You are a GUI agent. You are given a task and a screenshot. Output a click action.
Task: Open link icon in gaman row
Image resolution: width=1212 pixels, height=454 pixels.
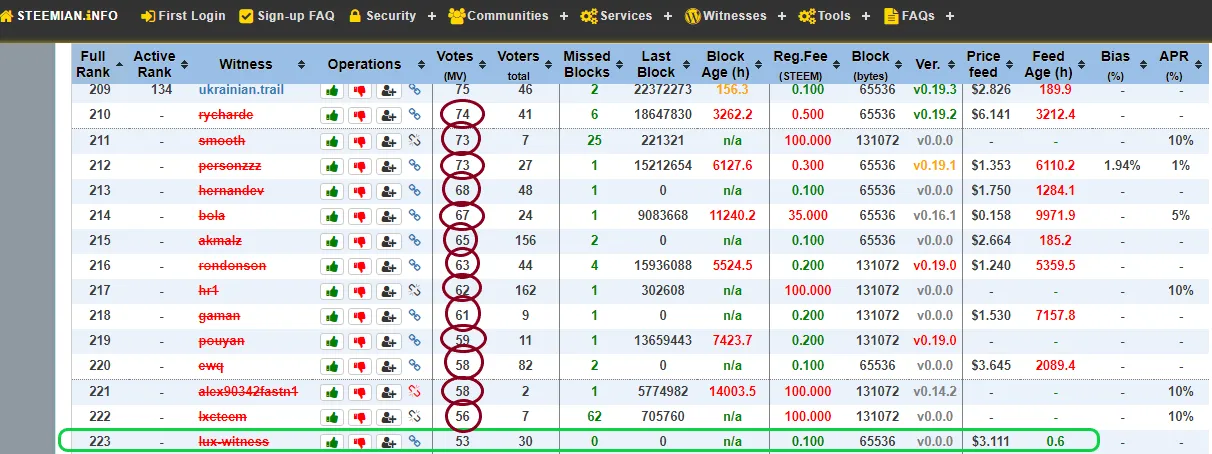[415, 316]
